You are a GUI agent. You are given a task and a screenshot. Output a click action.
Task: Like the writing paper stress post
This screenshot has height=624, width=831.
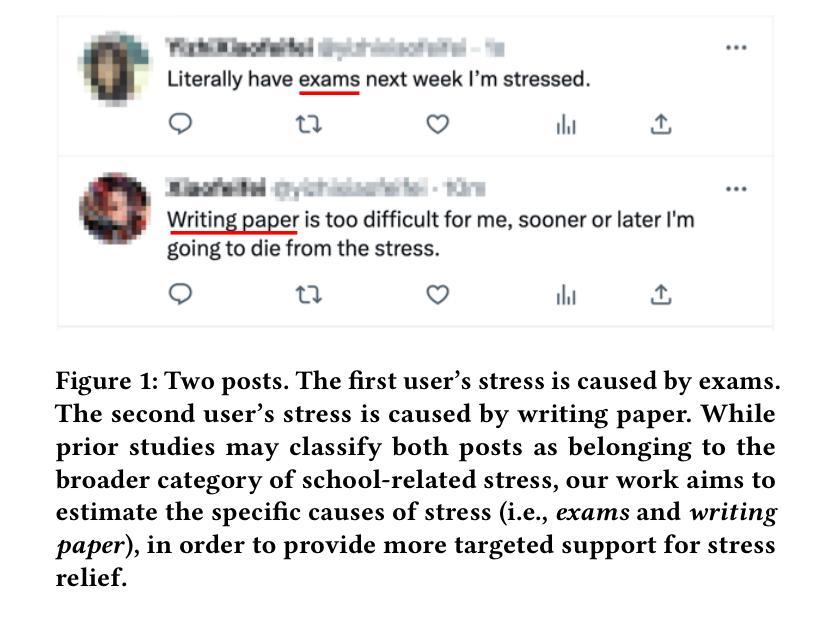point(438,294)
